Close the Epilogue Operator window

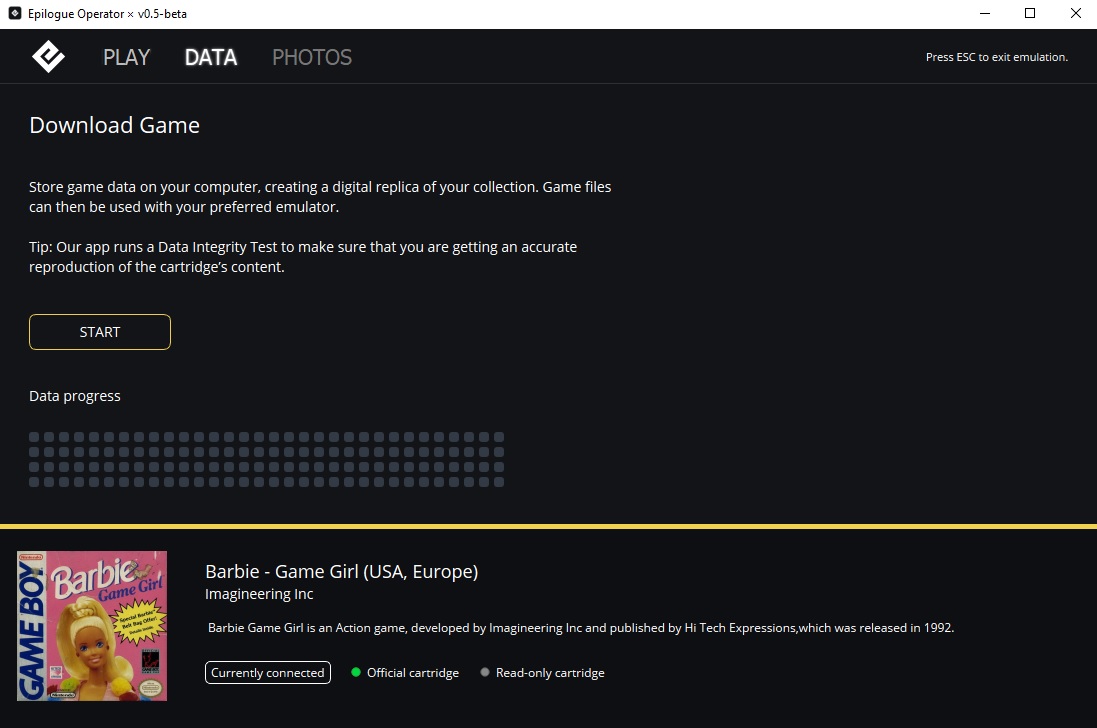1074,14
